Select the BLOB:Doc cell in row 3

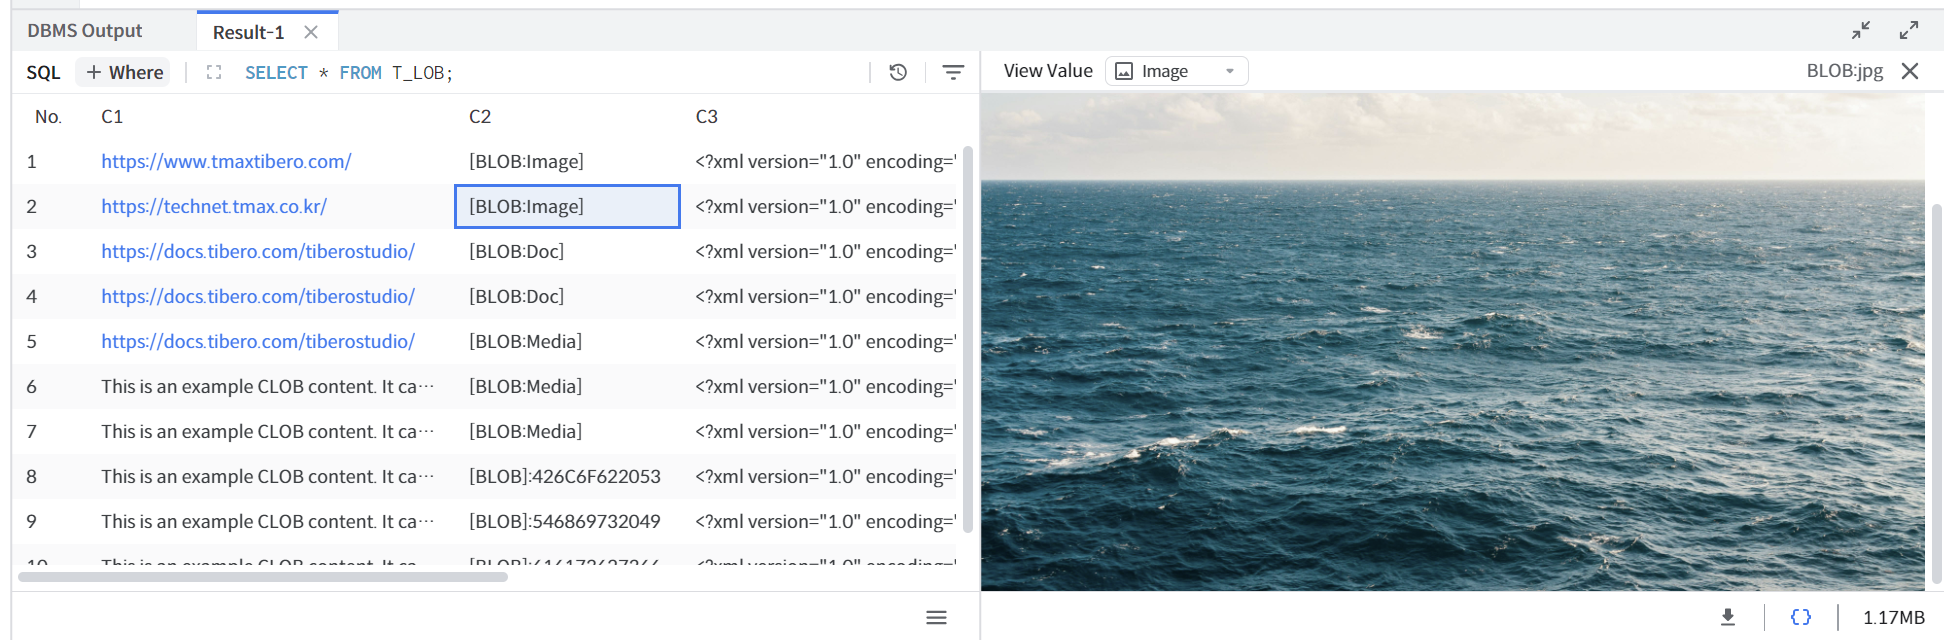516,251
